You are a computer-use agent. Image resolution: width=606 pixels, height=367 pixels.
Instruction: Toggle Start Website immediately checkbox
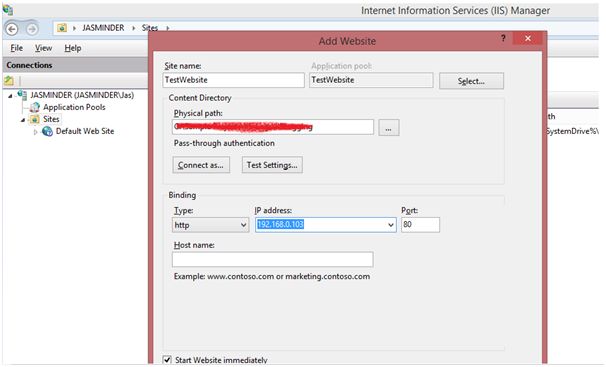click(167, 360)
